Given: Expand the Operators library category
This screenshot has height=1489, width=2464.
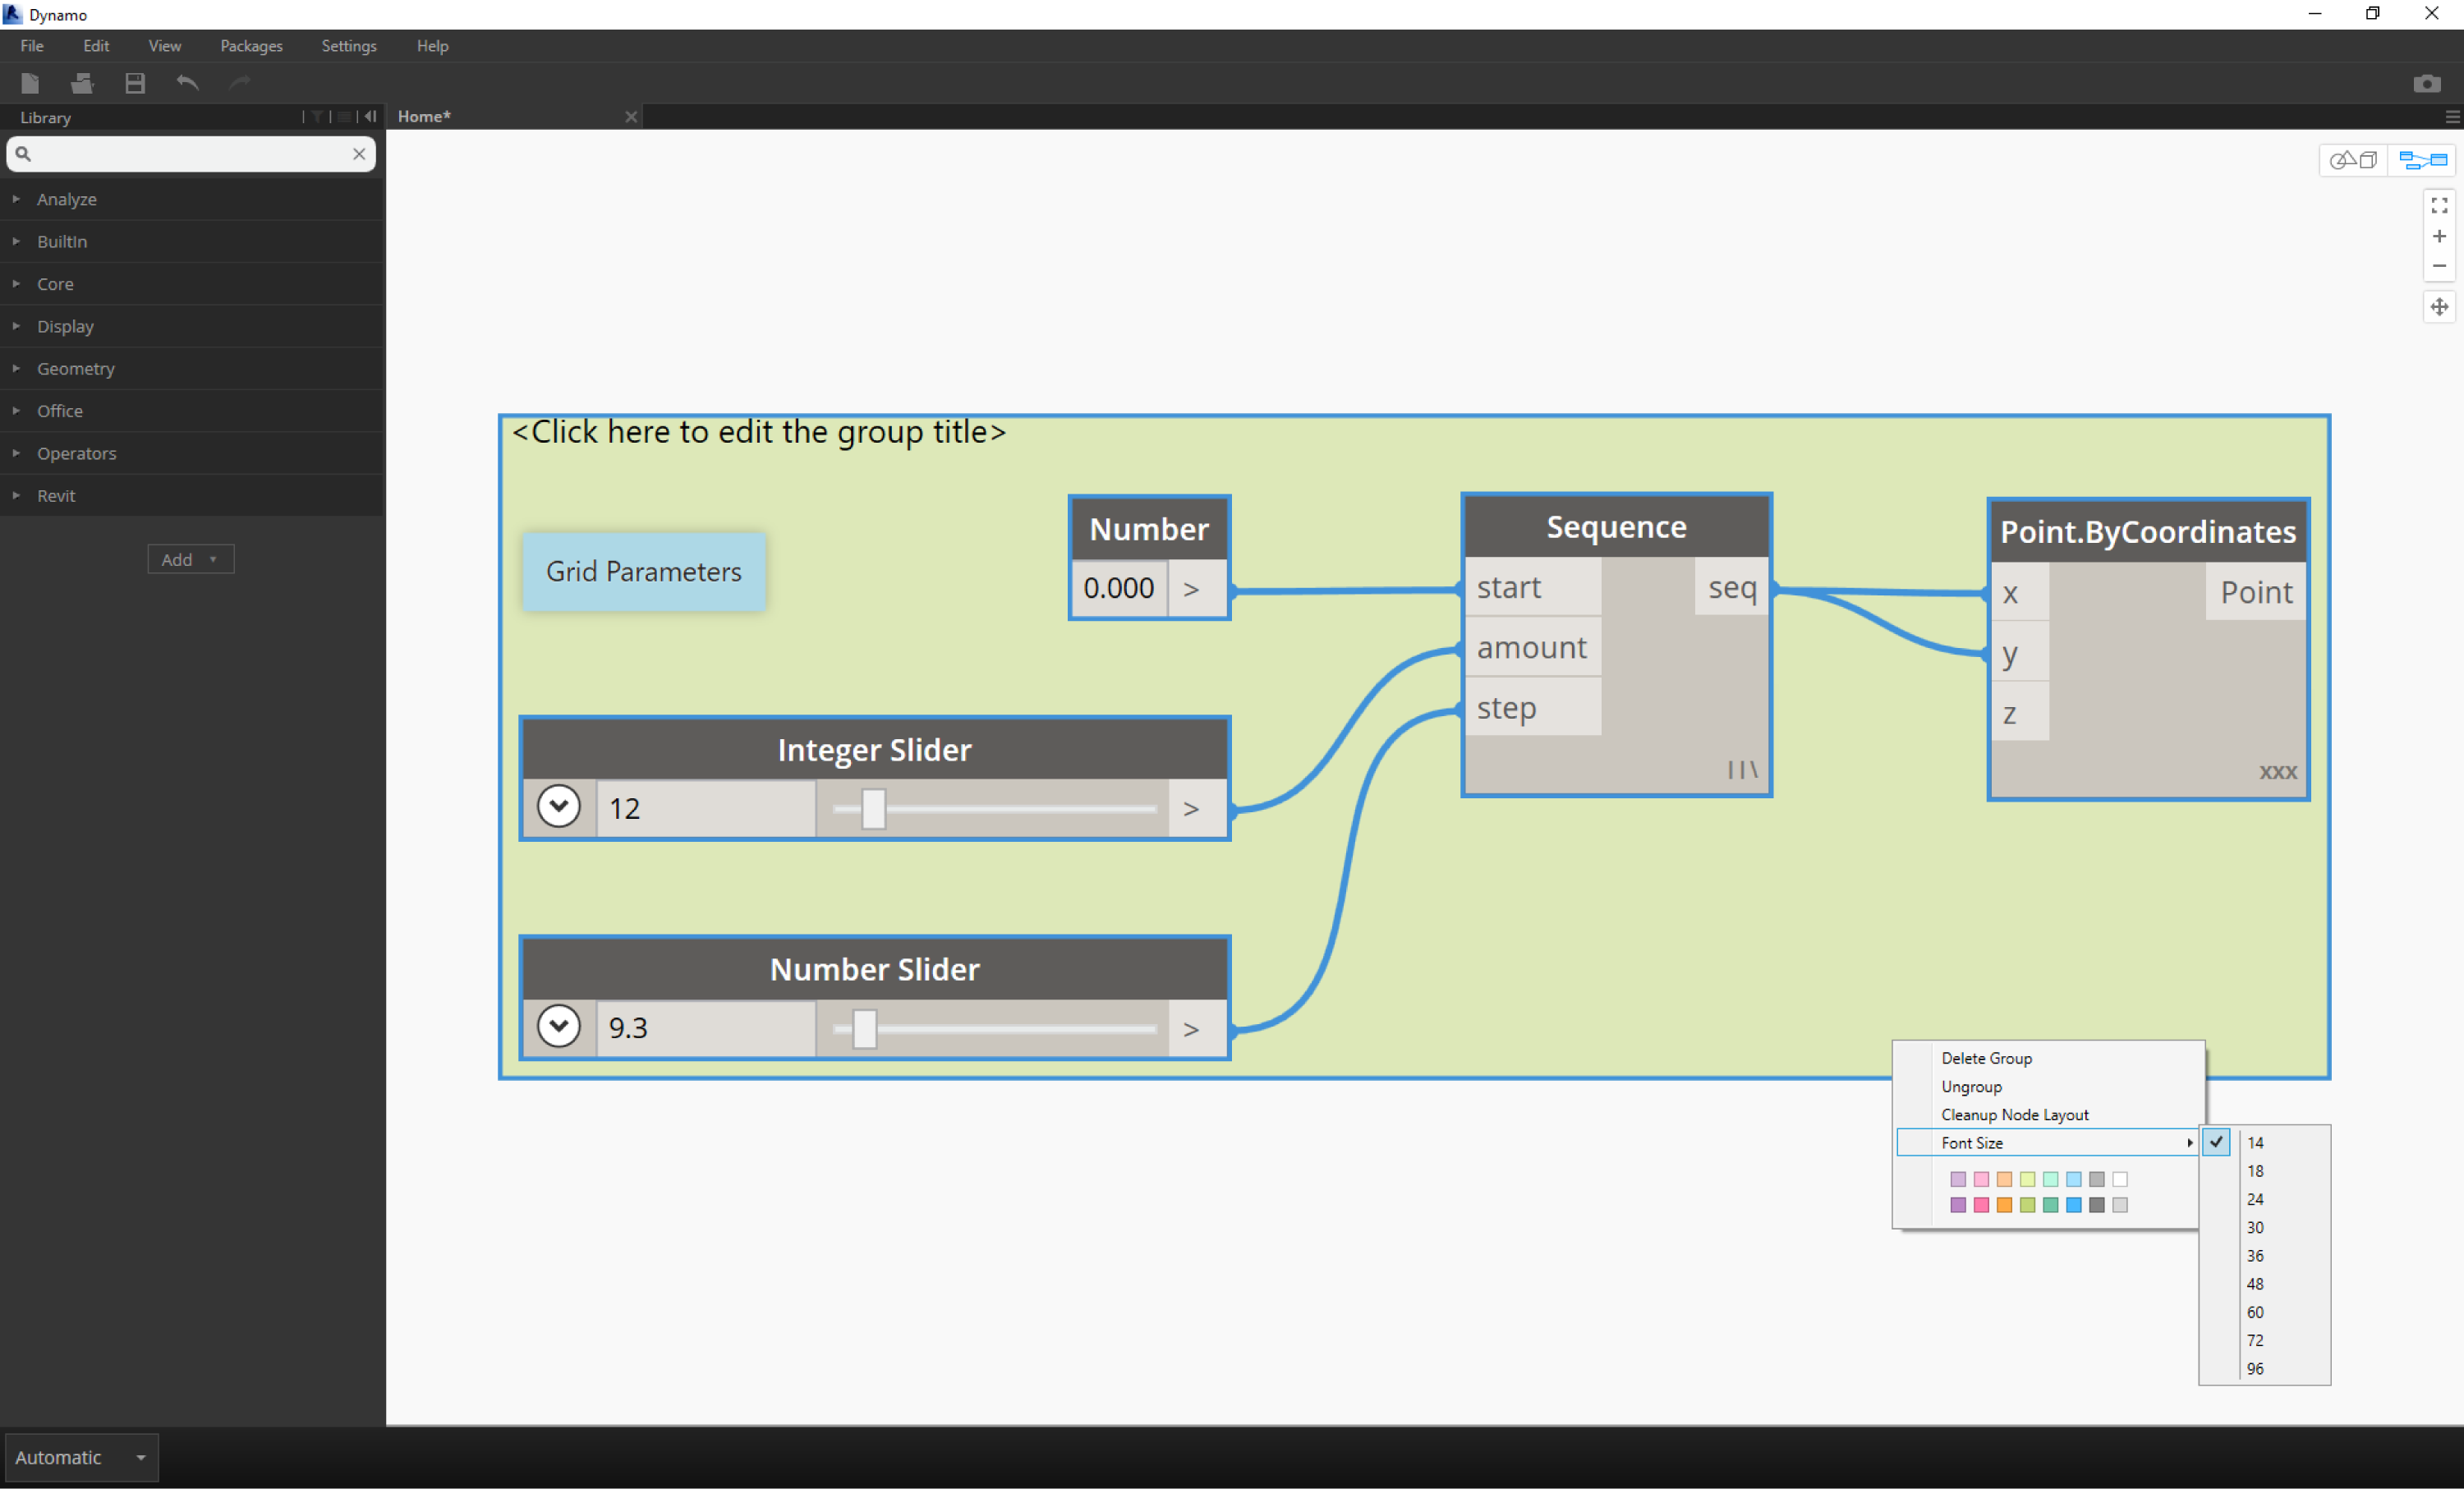Looking at the screenshot, I should tap(192, 453).
